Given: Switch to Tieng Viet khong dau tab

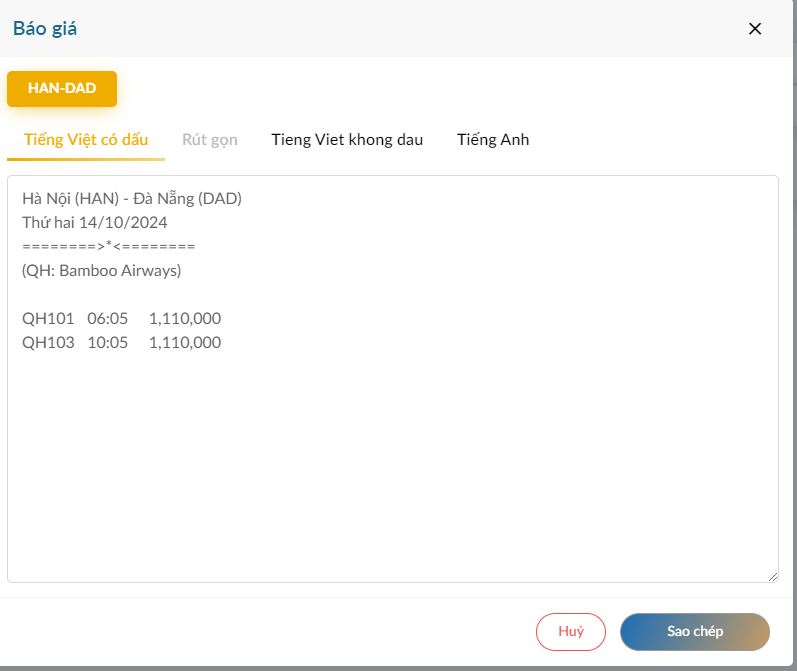Looking at the screenshot, I should (347, 139).
